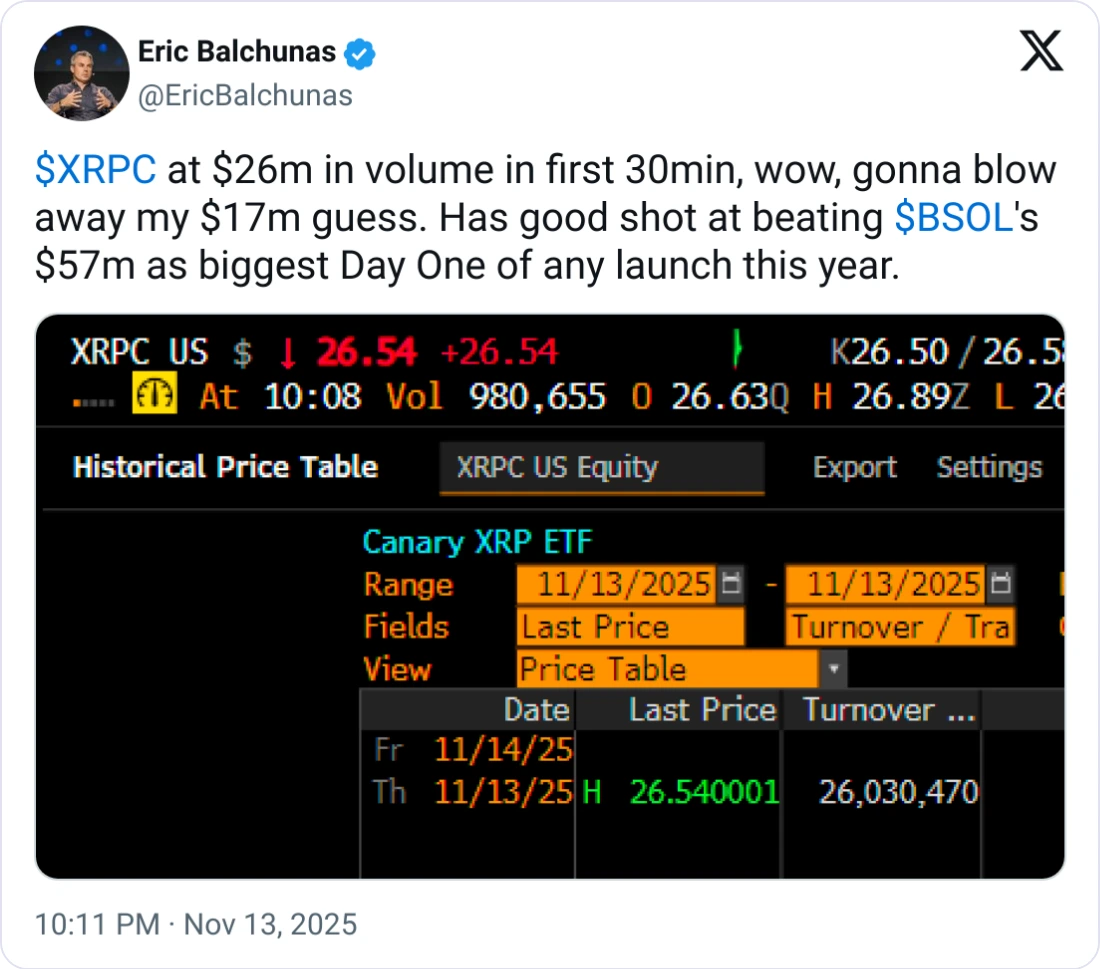
Task: Open the calendar icon for the end date
Action: click(1001, 584)
